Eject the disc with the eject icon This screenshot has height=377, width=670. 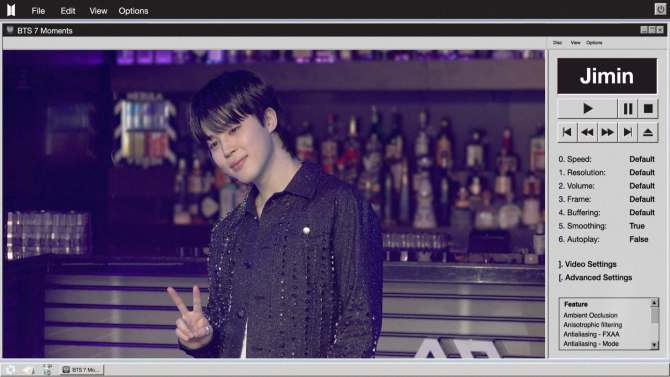point(648,133)
